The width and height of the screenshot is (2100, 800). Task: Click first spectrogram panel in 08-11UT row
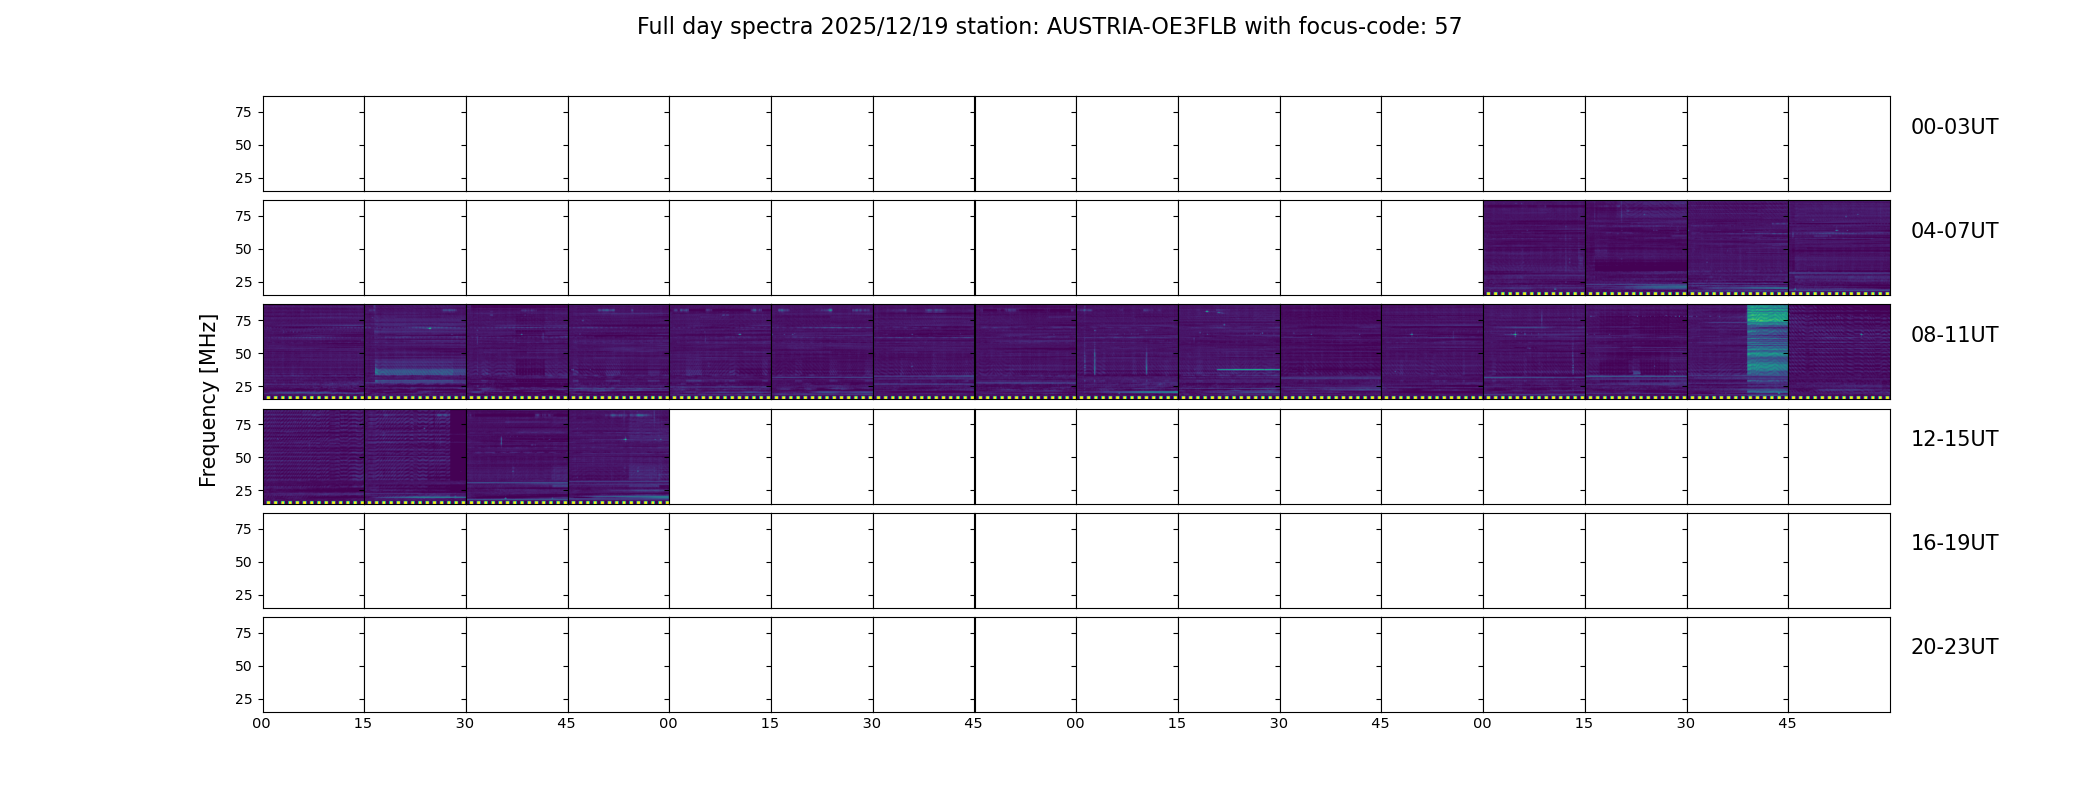pyautogui.click(x=313, y=352)
